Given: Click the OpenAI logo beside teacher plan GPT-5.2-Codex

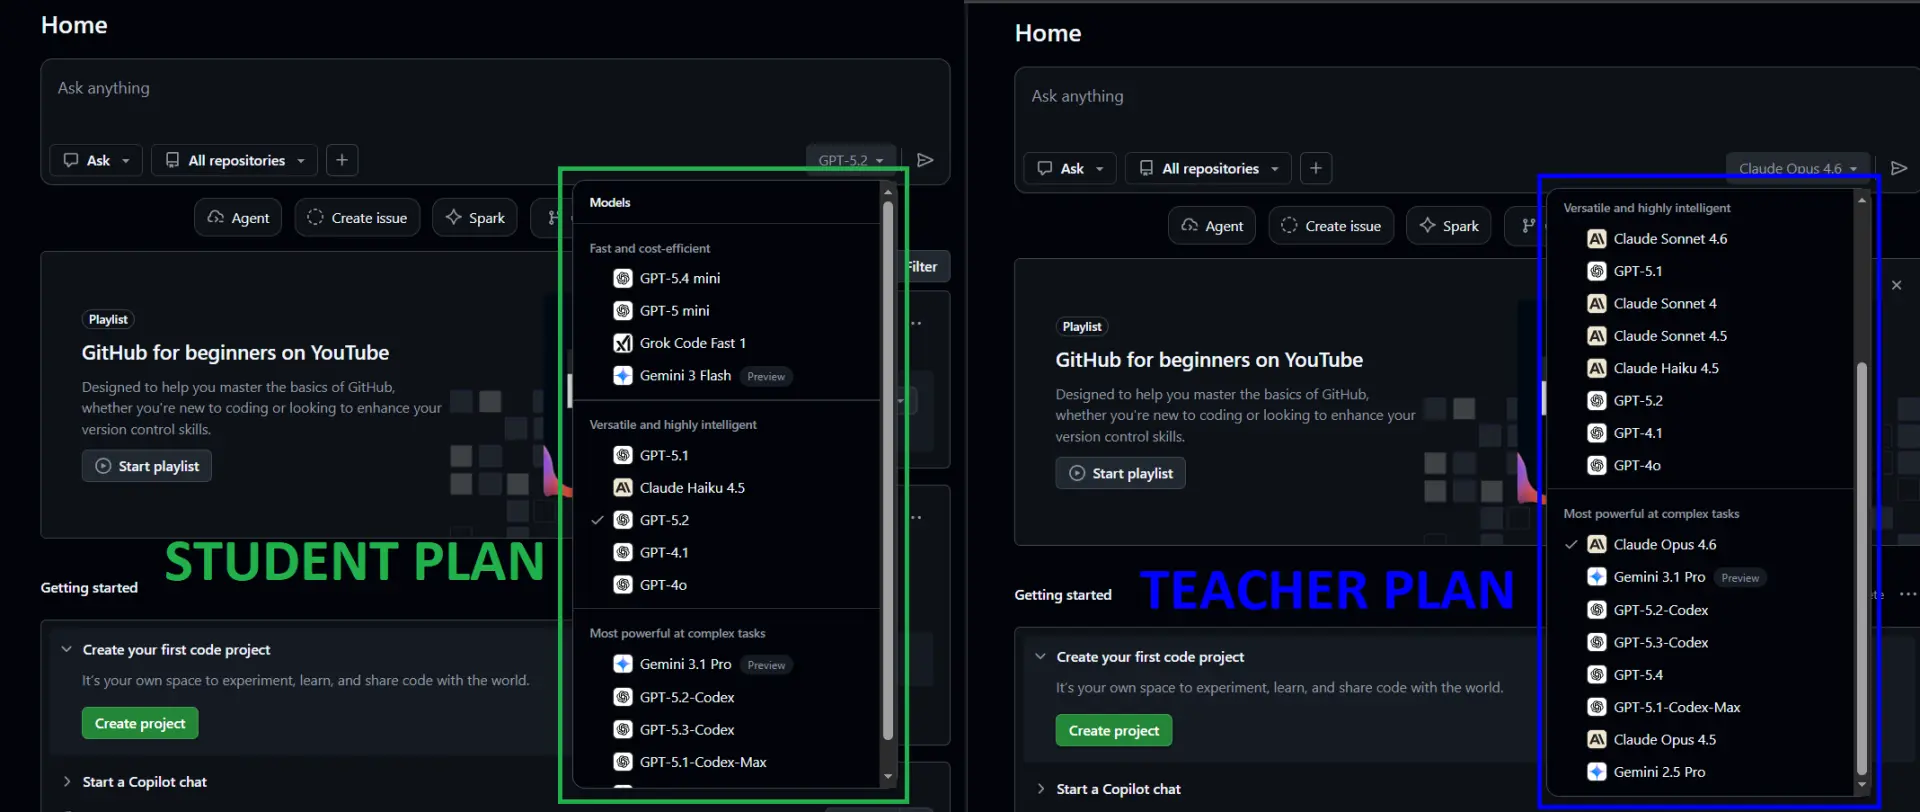Looking at the screenshot, I should 1597,610.
